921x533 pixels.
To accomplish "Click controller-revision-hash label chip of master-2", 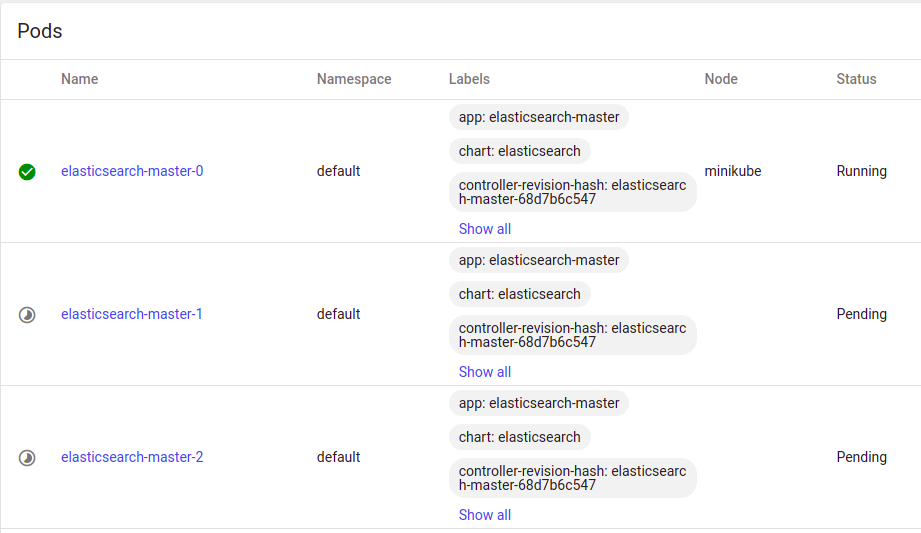I will [x=573, y=478].
